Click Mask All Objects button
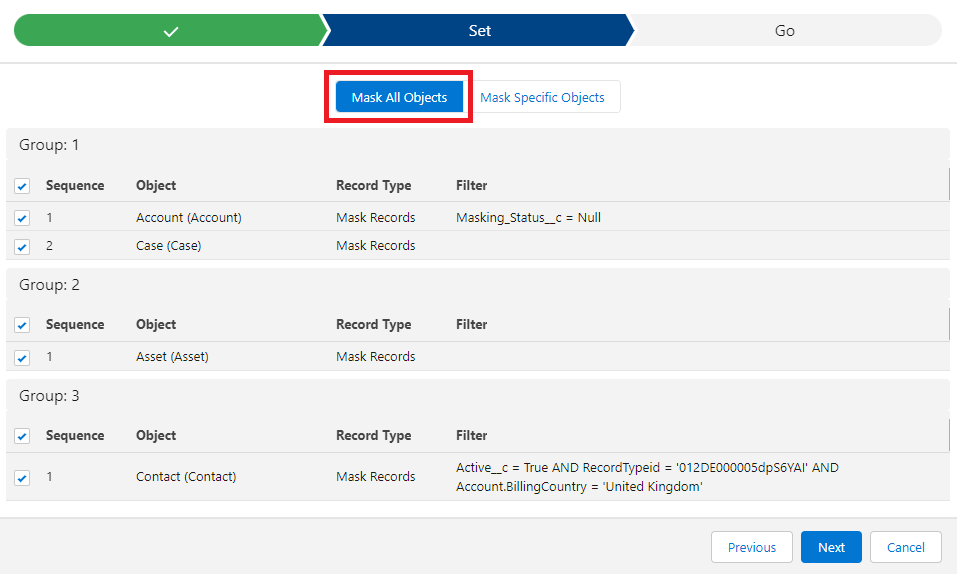Viewport: 957px width, 574px height. pos(399,97)
